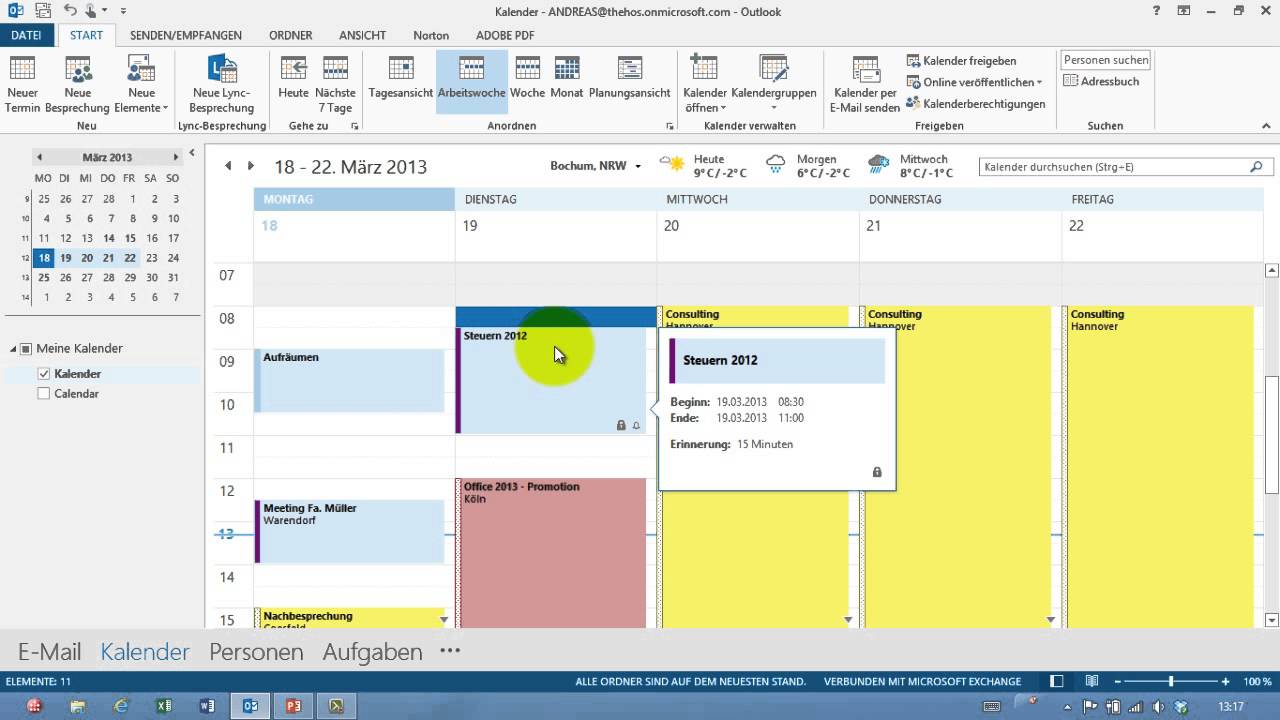Toggle the Meine Kalender group checkbox
The image size is (1280, 720).
pyautogui.click(x=26, y=349)
